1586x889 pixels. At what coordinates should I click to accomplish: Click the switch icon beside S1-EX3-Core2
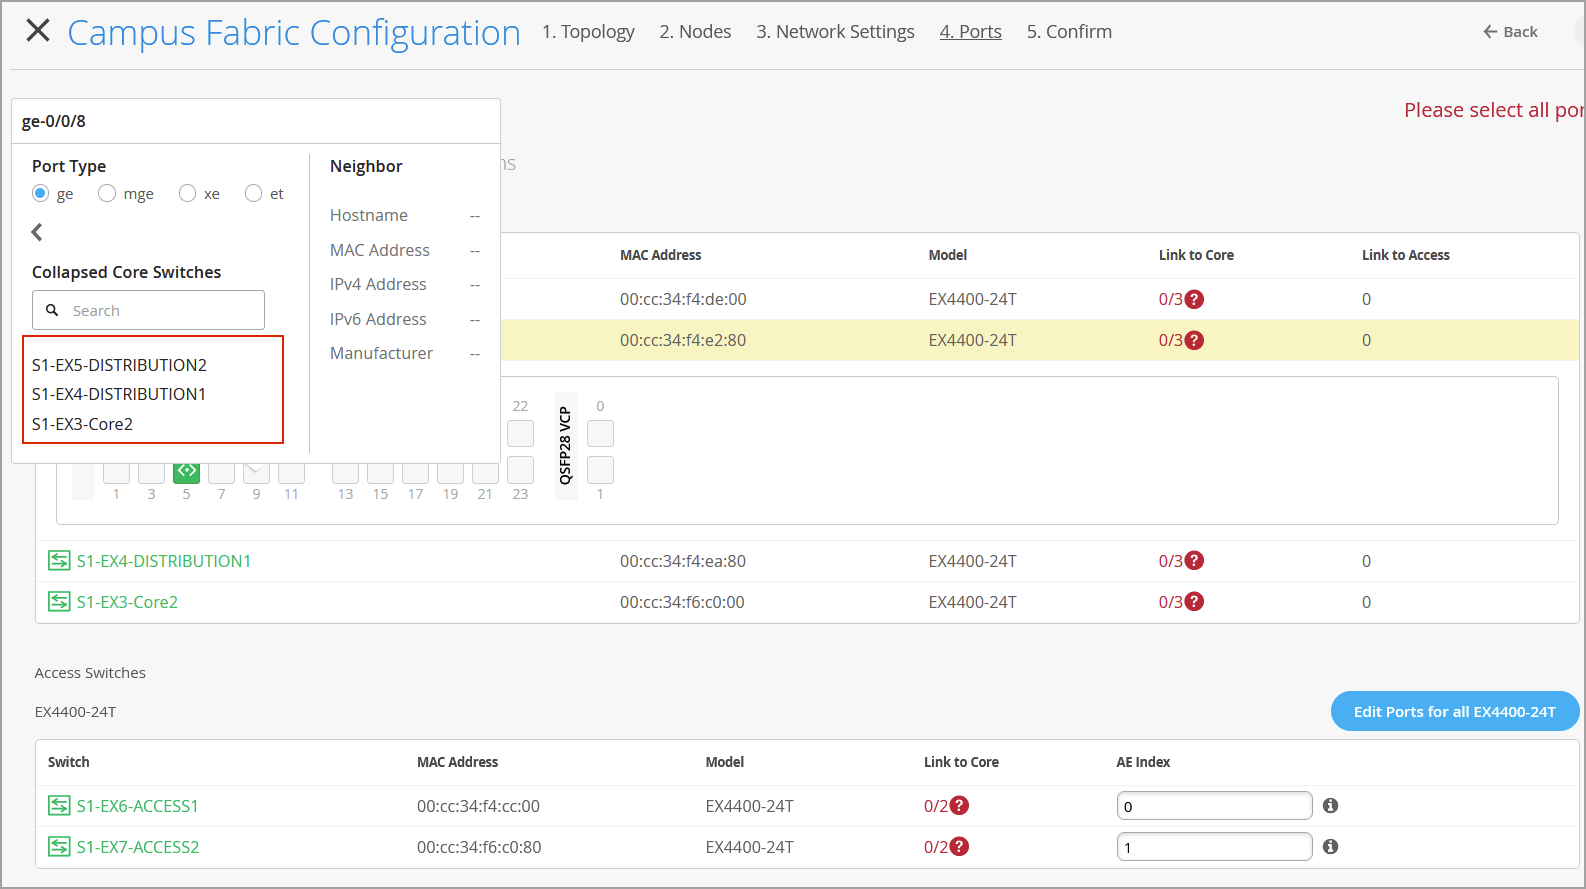[59, 602]
